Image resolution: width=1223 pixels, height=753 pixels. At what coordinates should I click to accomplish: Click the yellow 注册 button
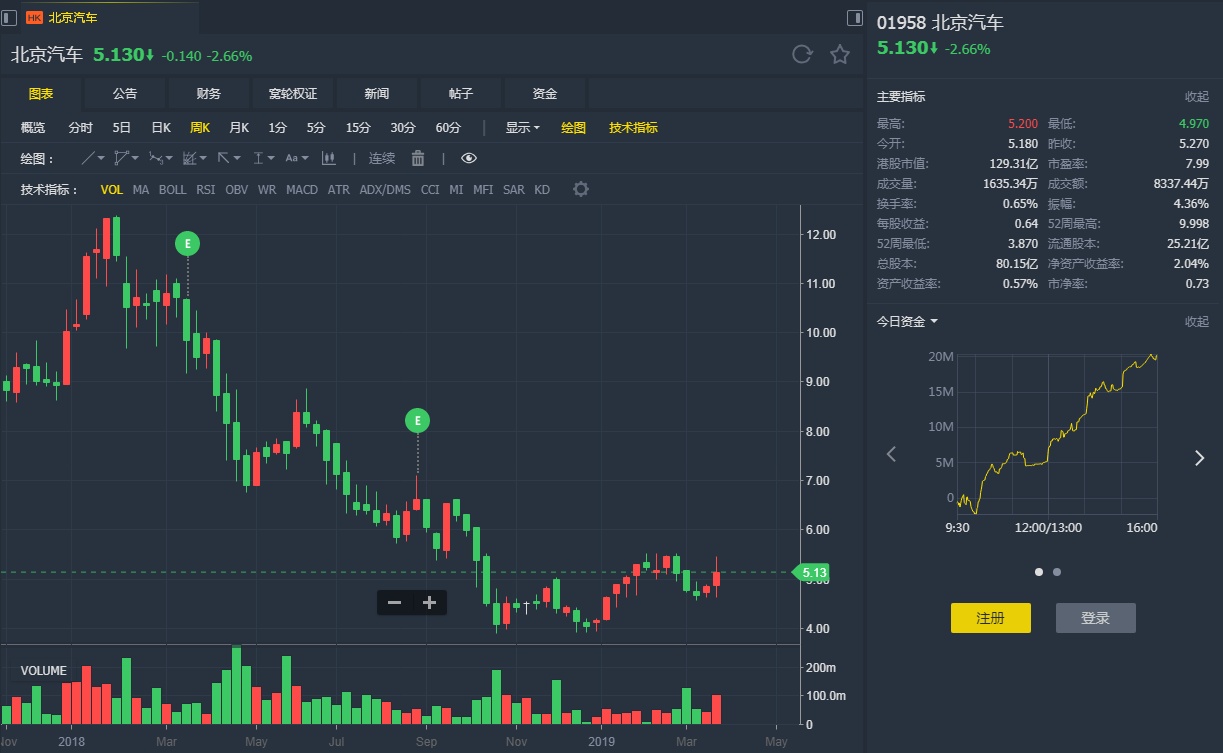[990, 618]
